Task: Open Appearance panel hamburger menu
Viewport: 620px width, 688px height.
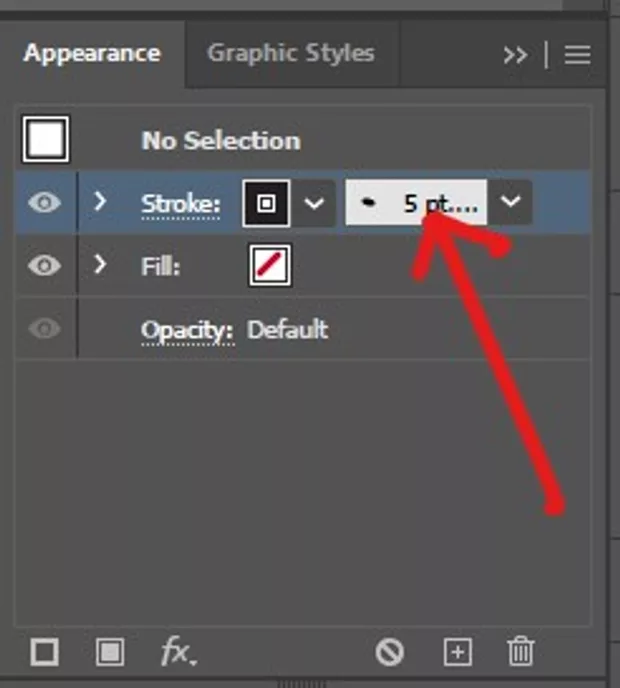Action: (x=577, y=55)
